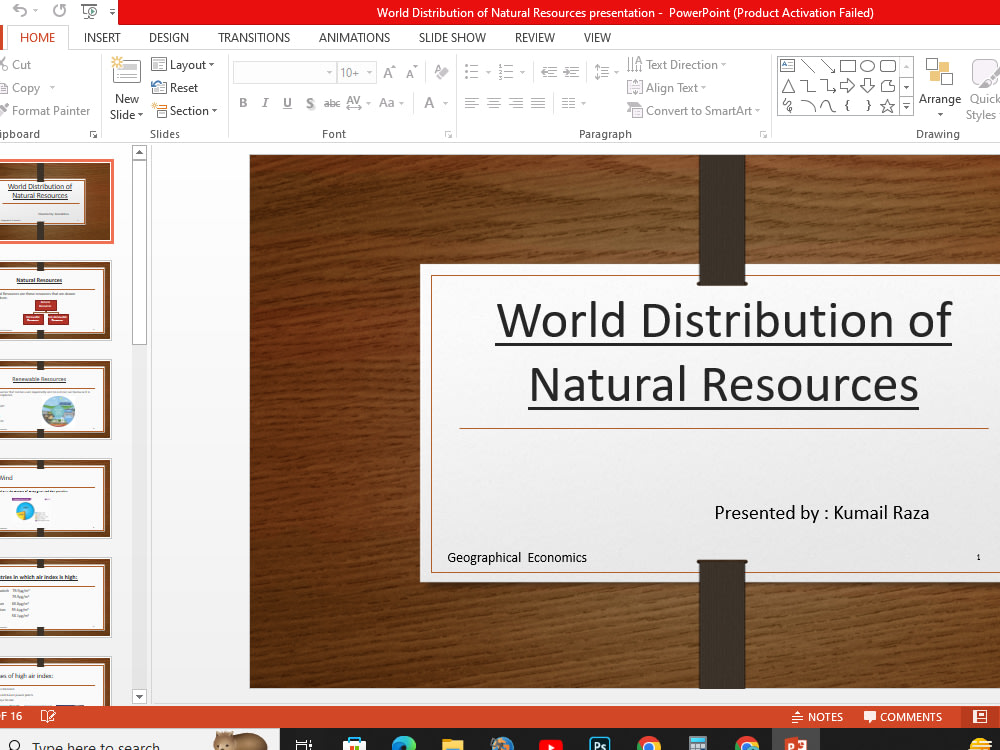Screen dimensions: 1000x750
Task: Insert a New Slide with large icon
Action: [x=127, y=71]
